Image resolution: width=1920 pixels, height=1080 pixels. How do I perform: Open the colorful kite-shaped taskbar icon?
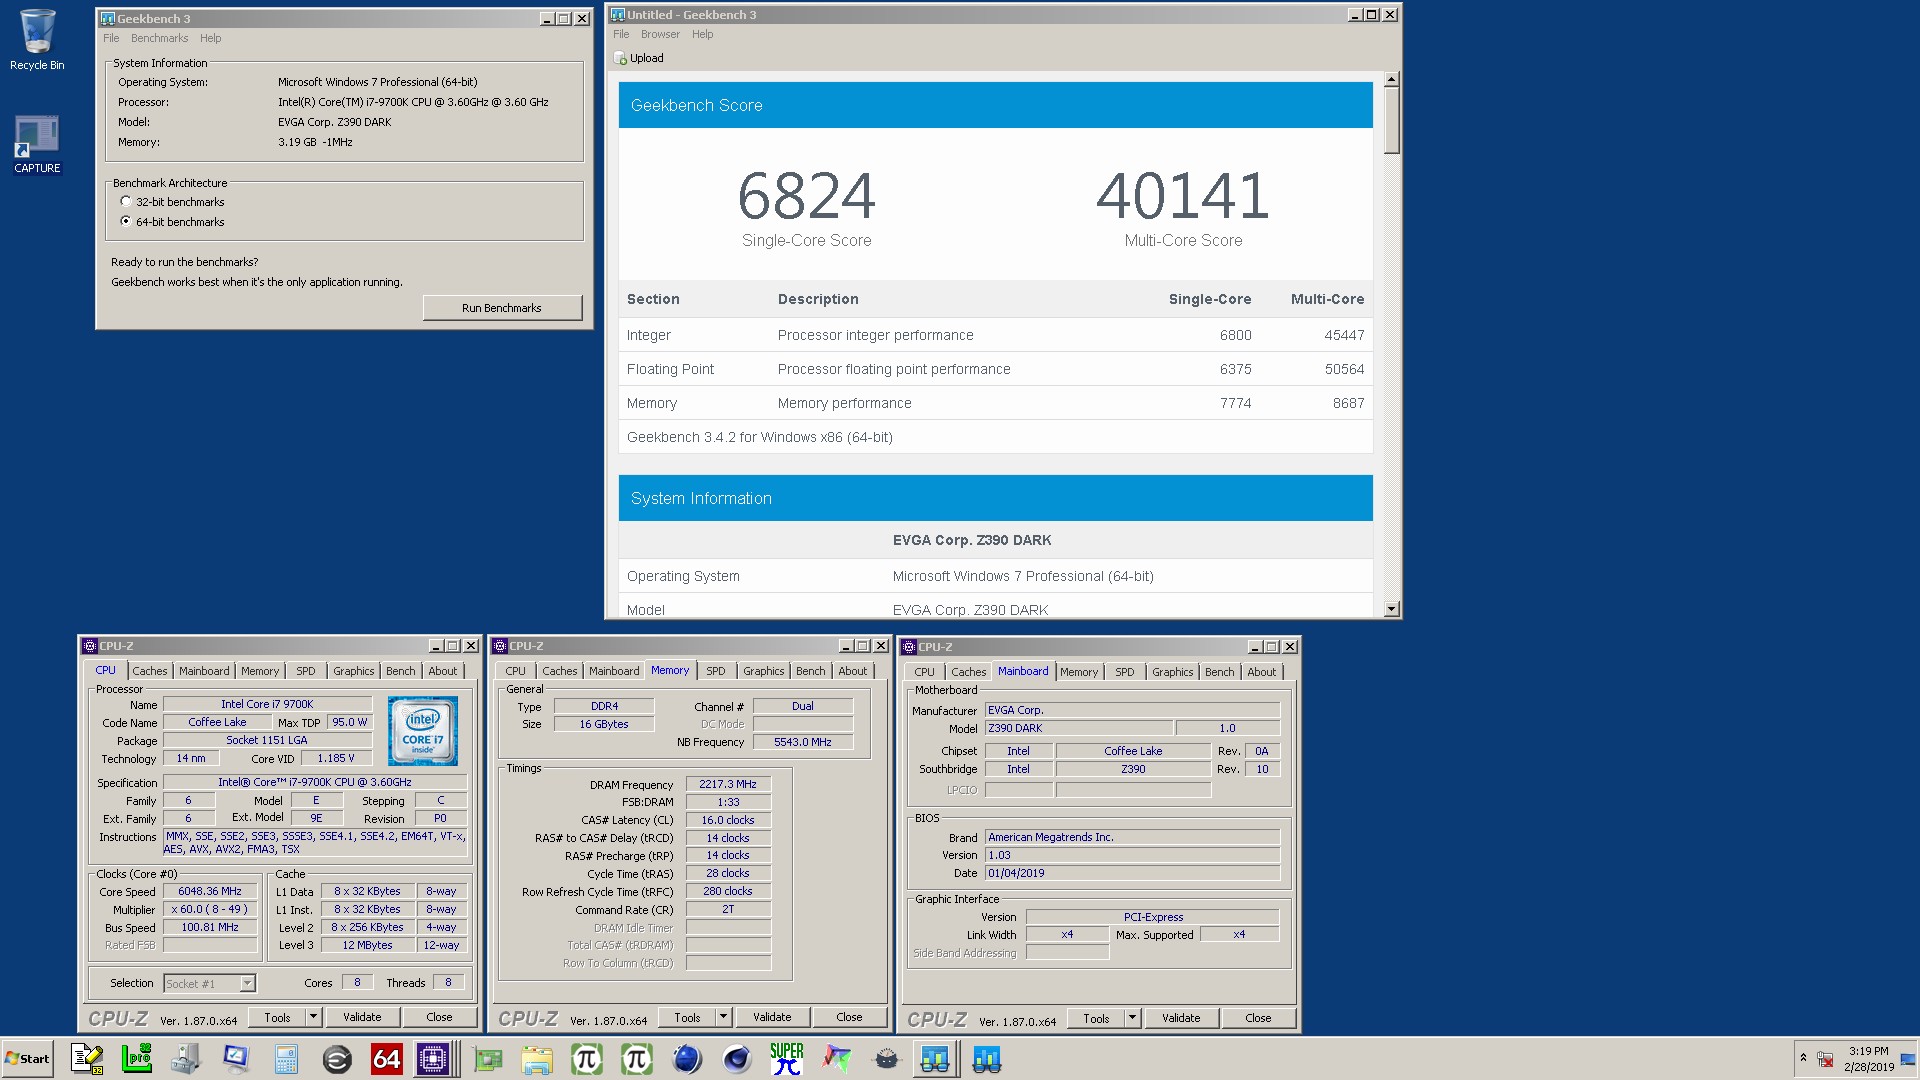837,1059
